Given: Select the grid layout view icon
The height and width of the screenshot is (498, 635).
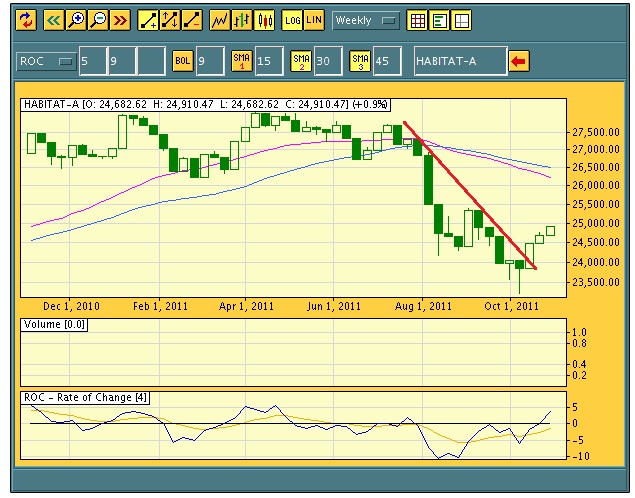Looking at the screenshot, I should coord(418,20).
